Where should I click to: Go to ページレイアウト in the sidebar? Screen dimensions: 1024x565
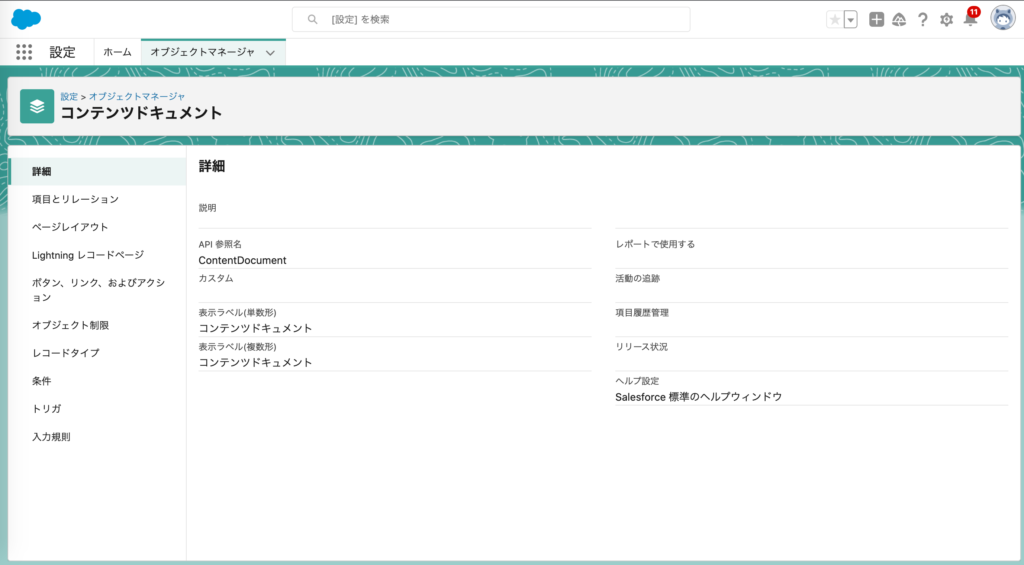(70, 227)
